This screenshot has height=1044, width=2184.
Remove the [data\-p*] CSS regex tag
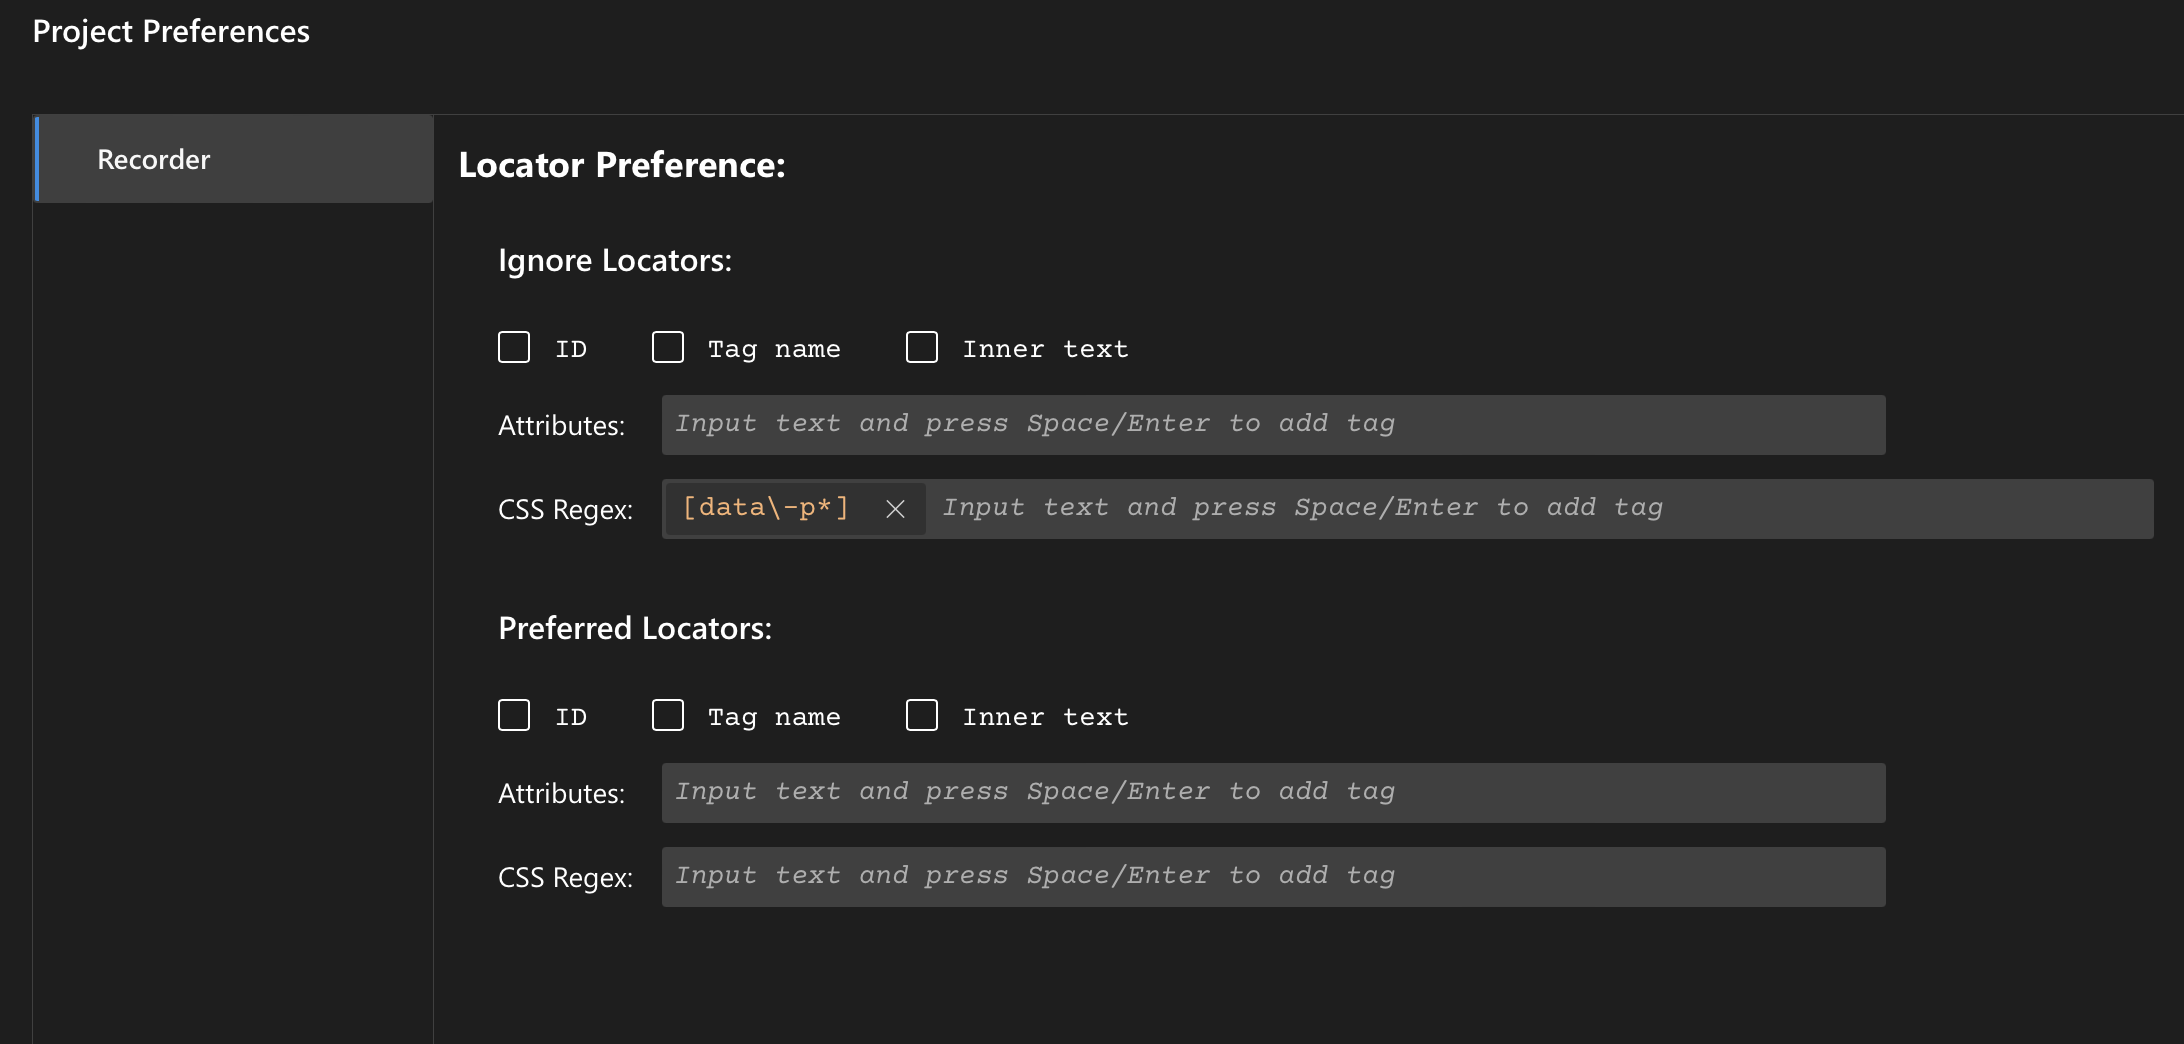tap(895, 509)
